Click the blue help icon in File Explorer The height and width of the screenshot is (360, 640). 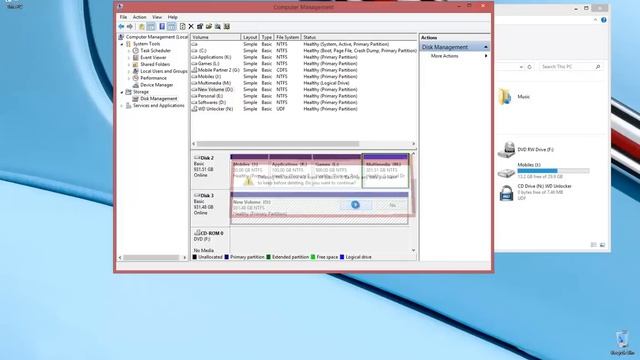pos(604,20)
